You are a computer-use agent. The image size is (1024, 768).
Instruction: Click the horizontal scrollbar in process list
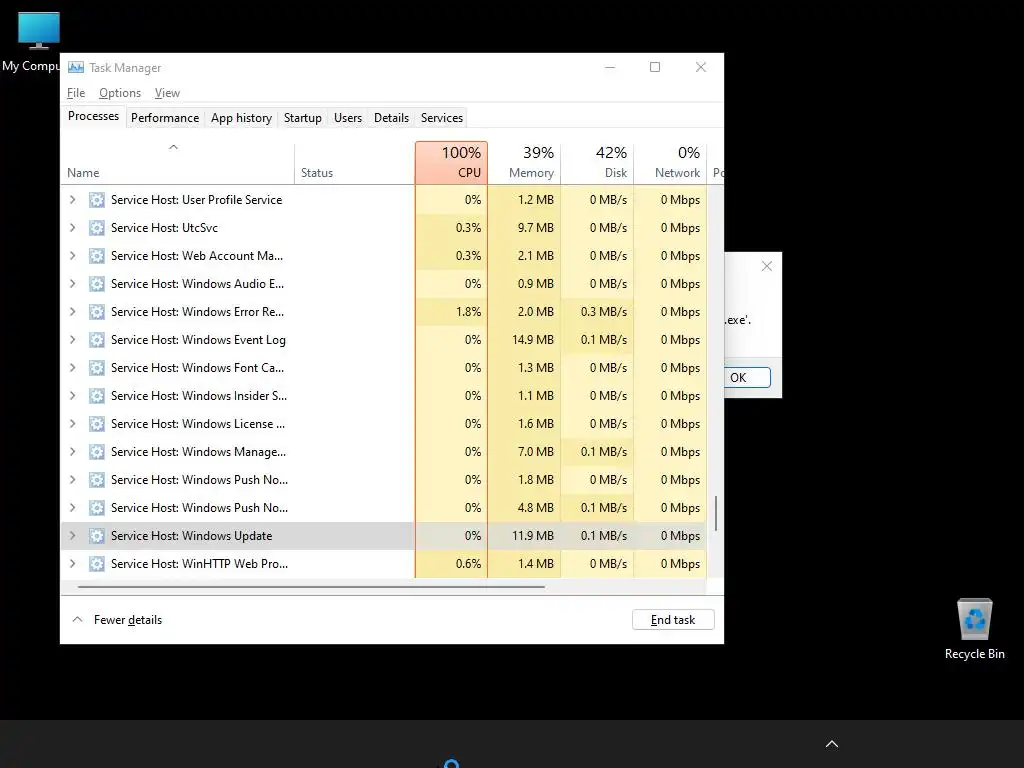[311, 587]
